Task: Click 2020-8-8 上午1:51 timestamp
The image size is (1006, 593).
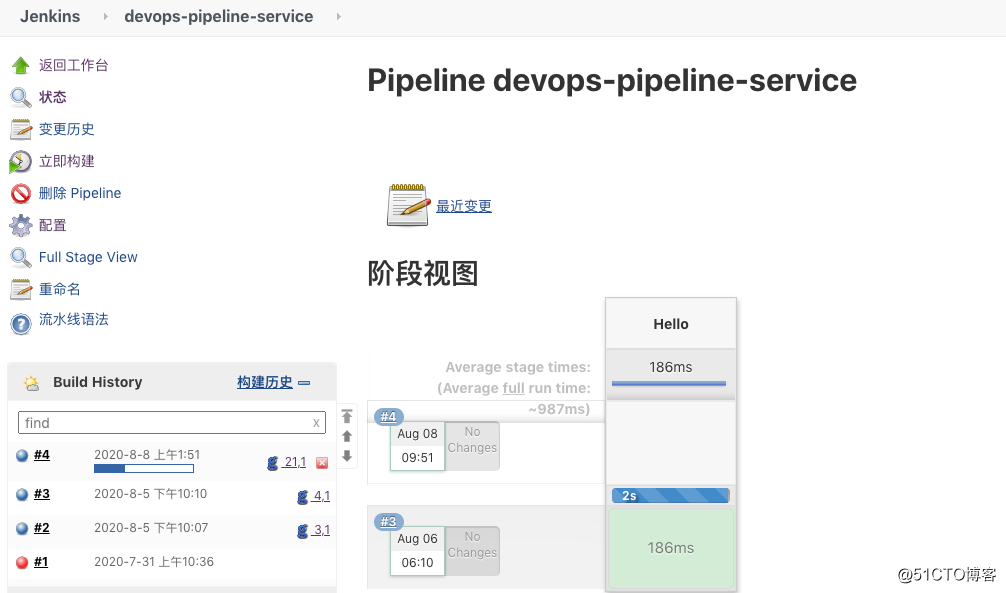Action: click(x=147, y=455)
